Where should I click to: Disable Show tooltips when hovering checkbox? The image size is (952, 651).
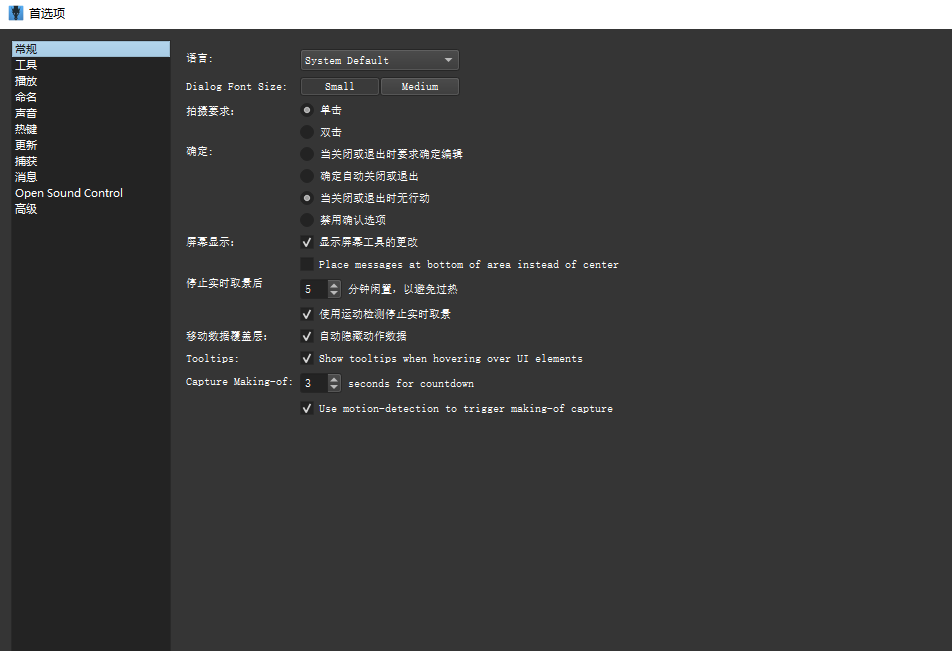click(307, 358)
